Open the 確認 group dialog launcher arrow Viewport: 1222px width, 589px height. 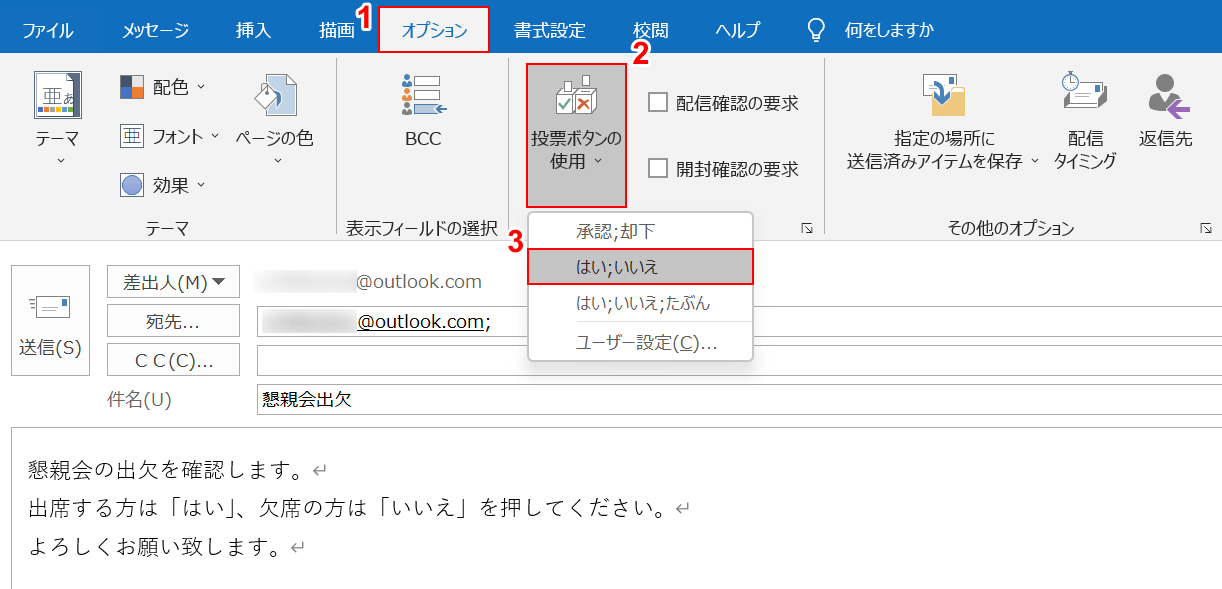click(x=807, y=228)
